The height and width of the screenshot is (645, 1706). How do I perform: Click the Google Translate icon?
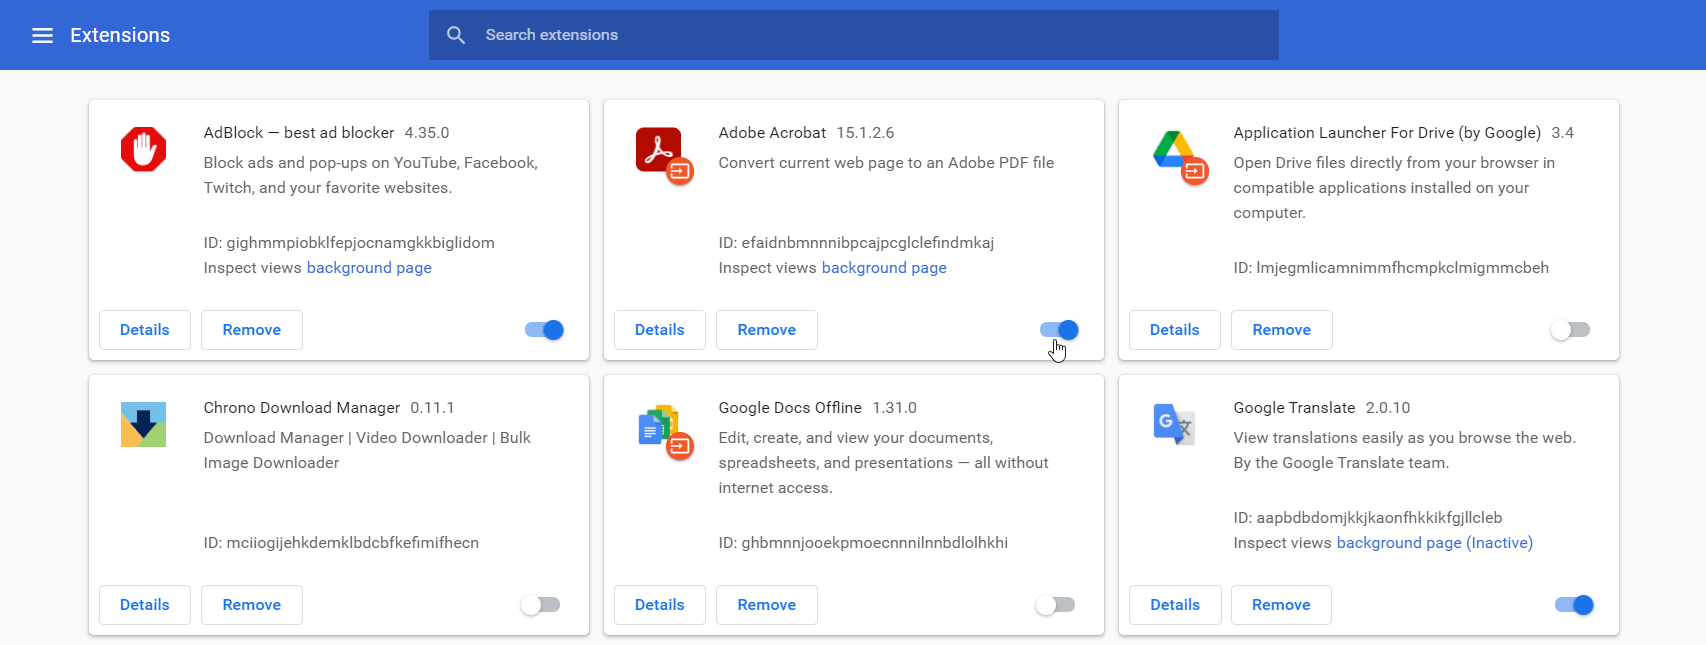[x=1174, y=424]
